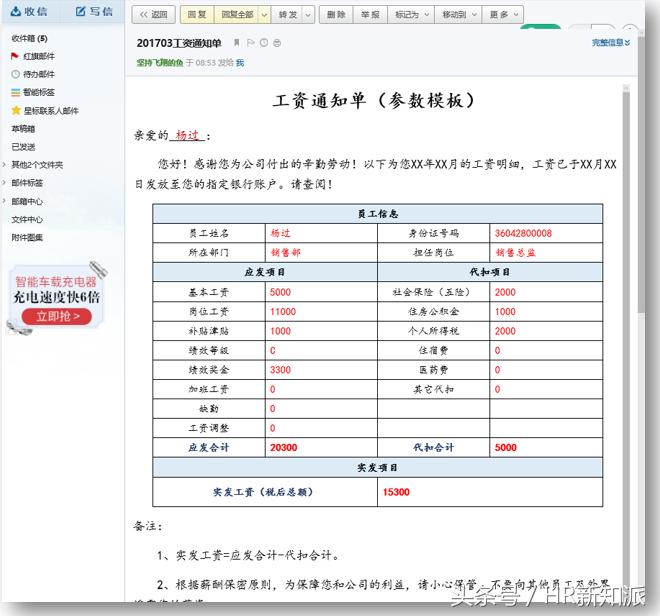Click position salary value 11000

click(283, 311)
